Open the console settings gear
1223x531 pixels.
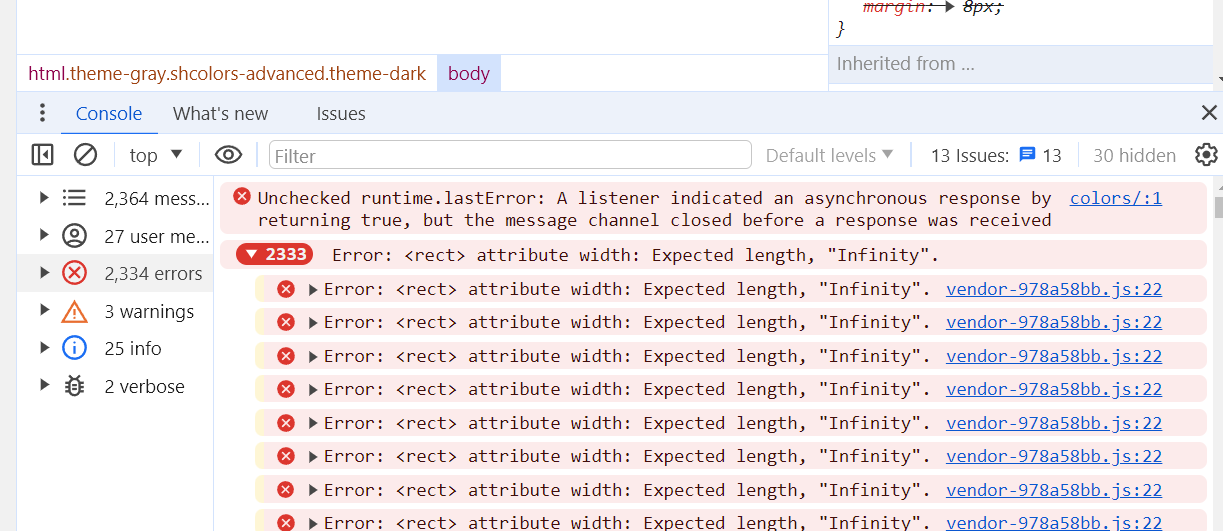[x=1206, y=155]
